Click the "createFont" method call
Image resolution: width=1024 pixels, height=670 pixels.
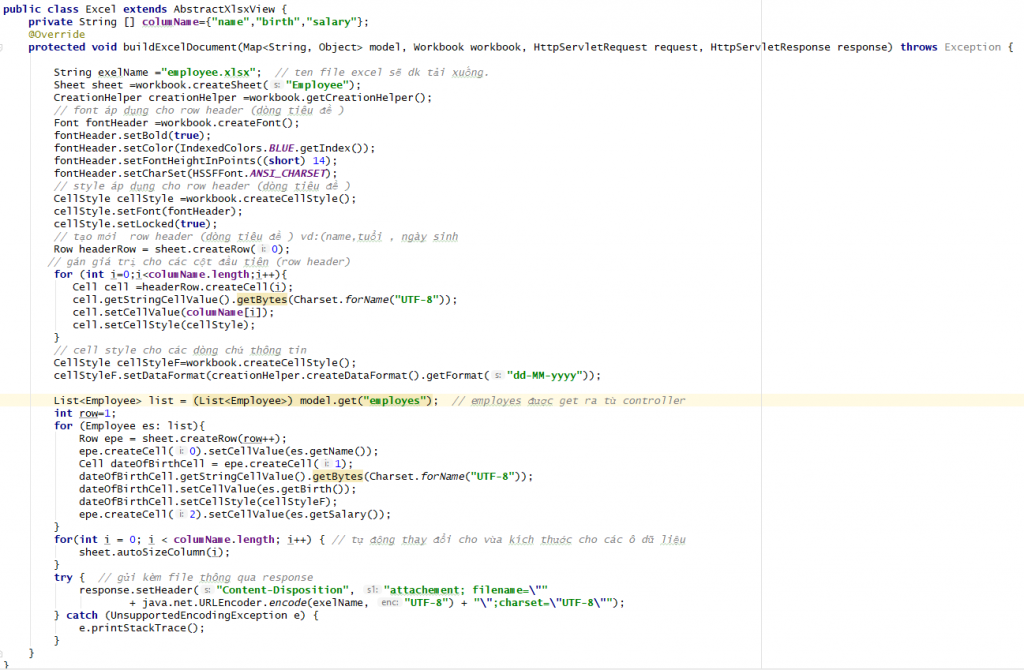coord(249,123)
